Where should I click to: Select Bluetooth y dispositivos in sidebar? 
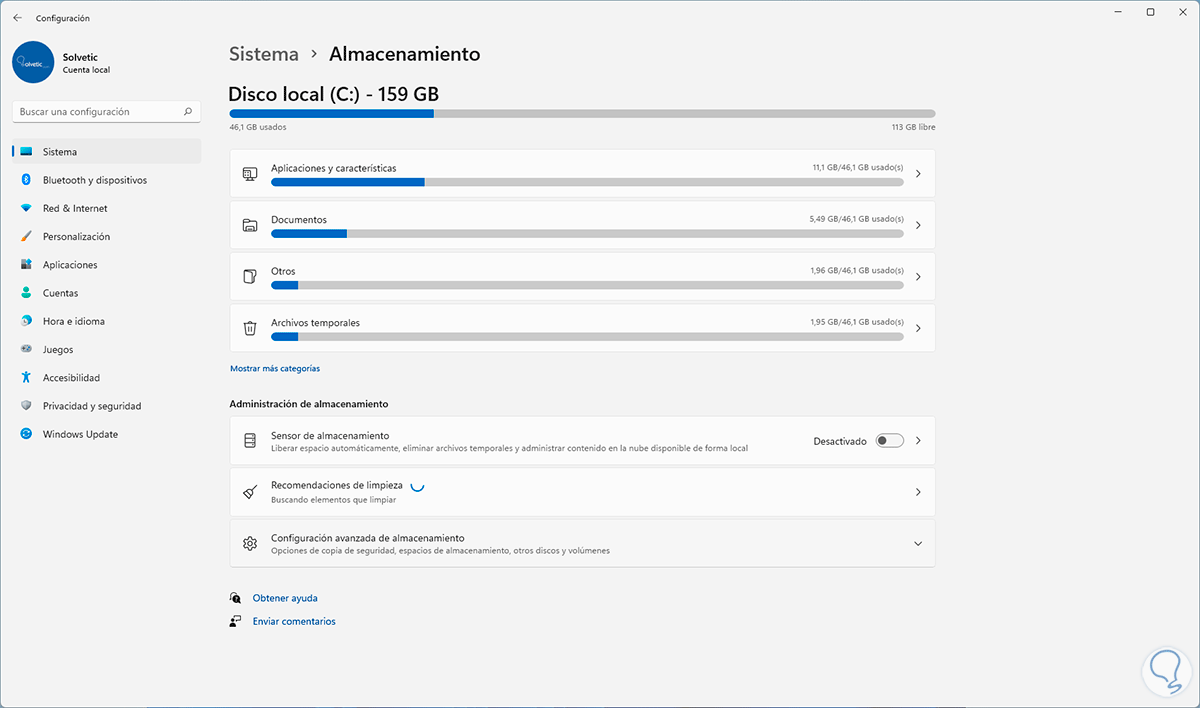click(106, 180)
